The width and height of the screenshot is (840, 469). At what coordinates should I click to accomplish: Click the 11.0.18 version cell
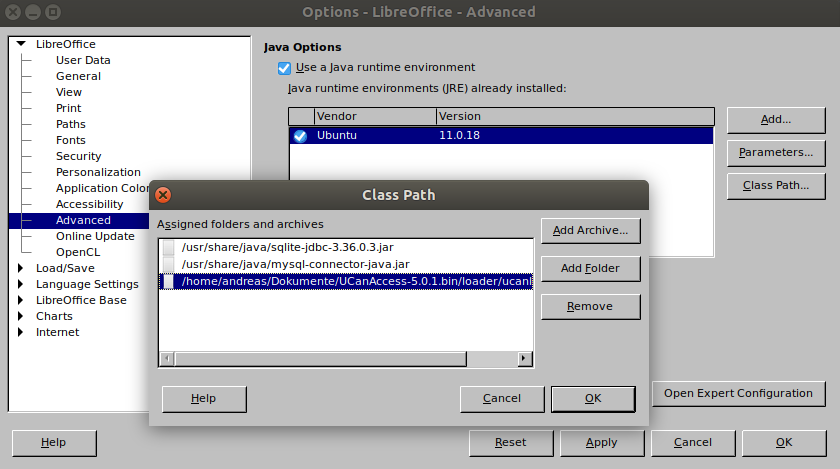460,136
